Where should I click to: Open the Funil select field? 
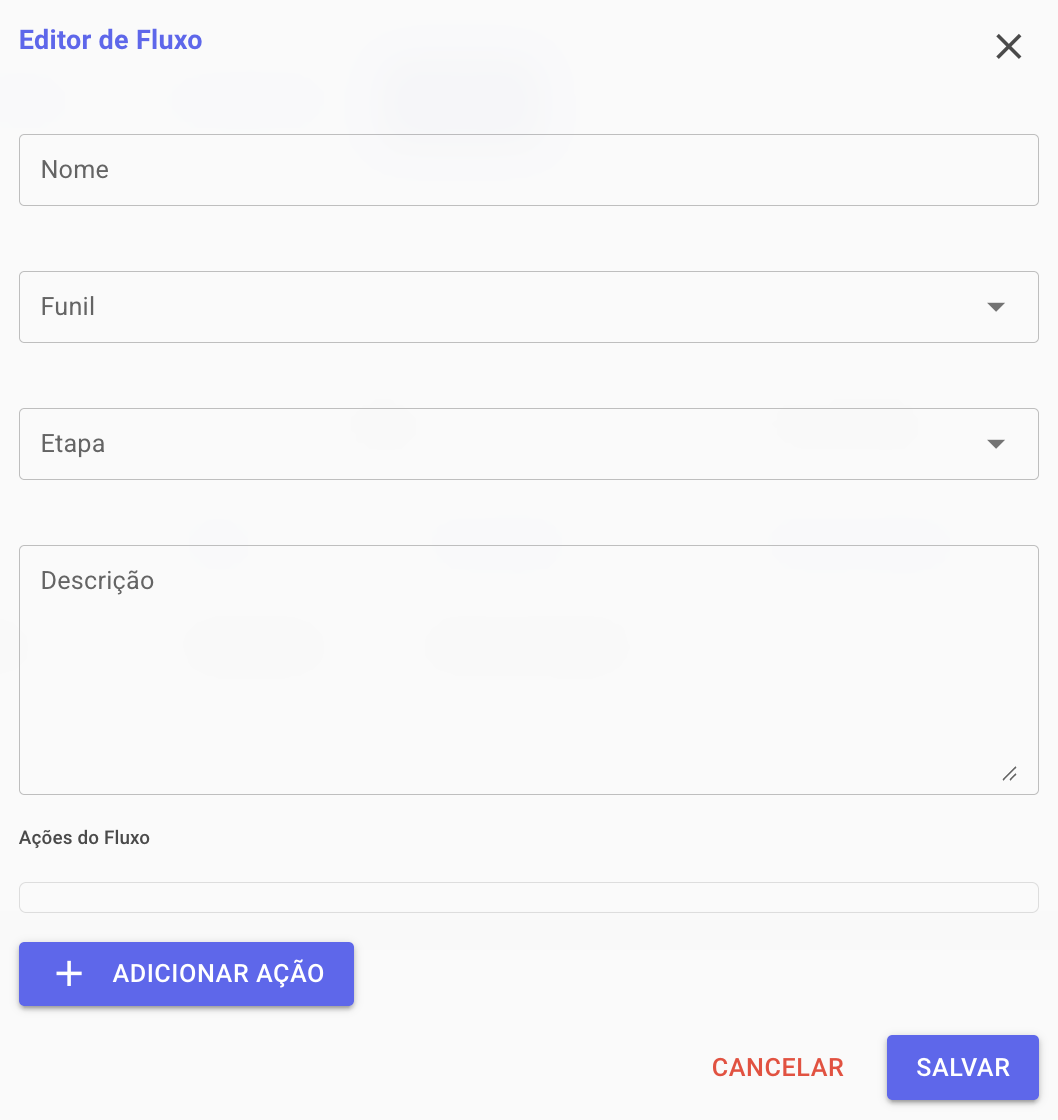[x=500, y=307]
